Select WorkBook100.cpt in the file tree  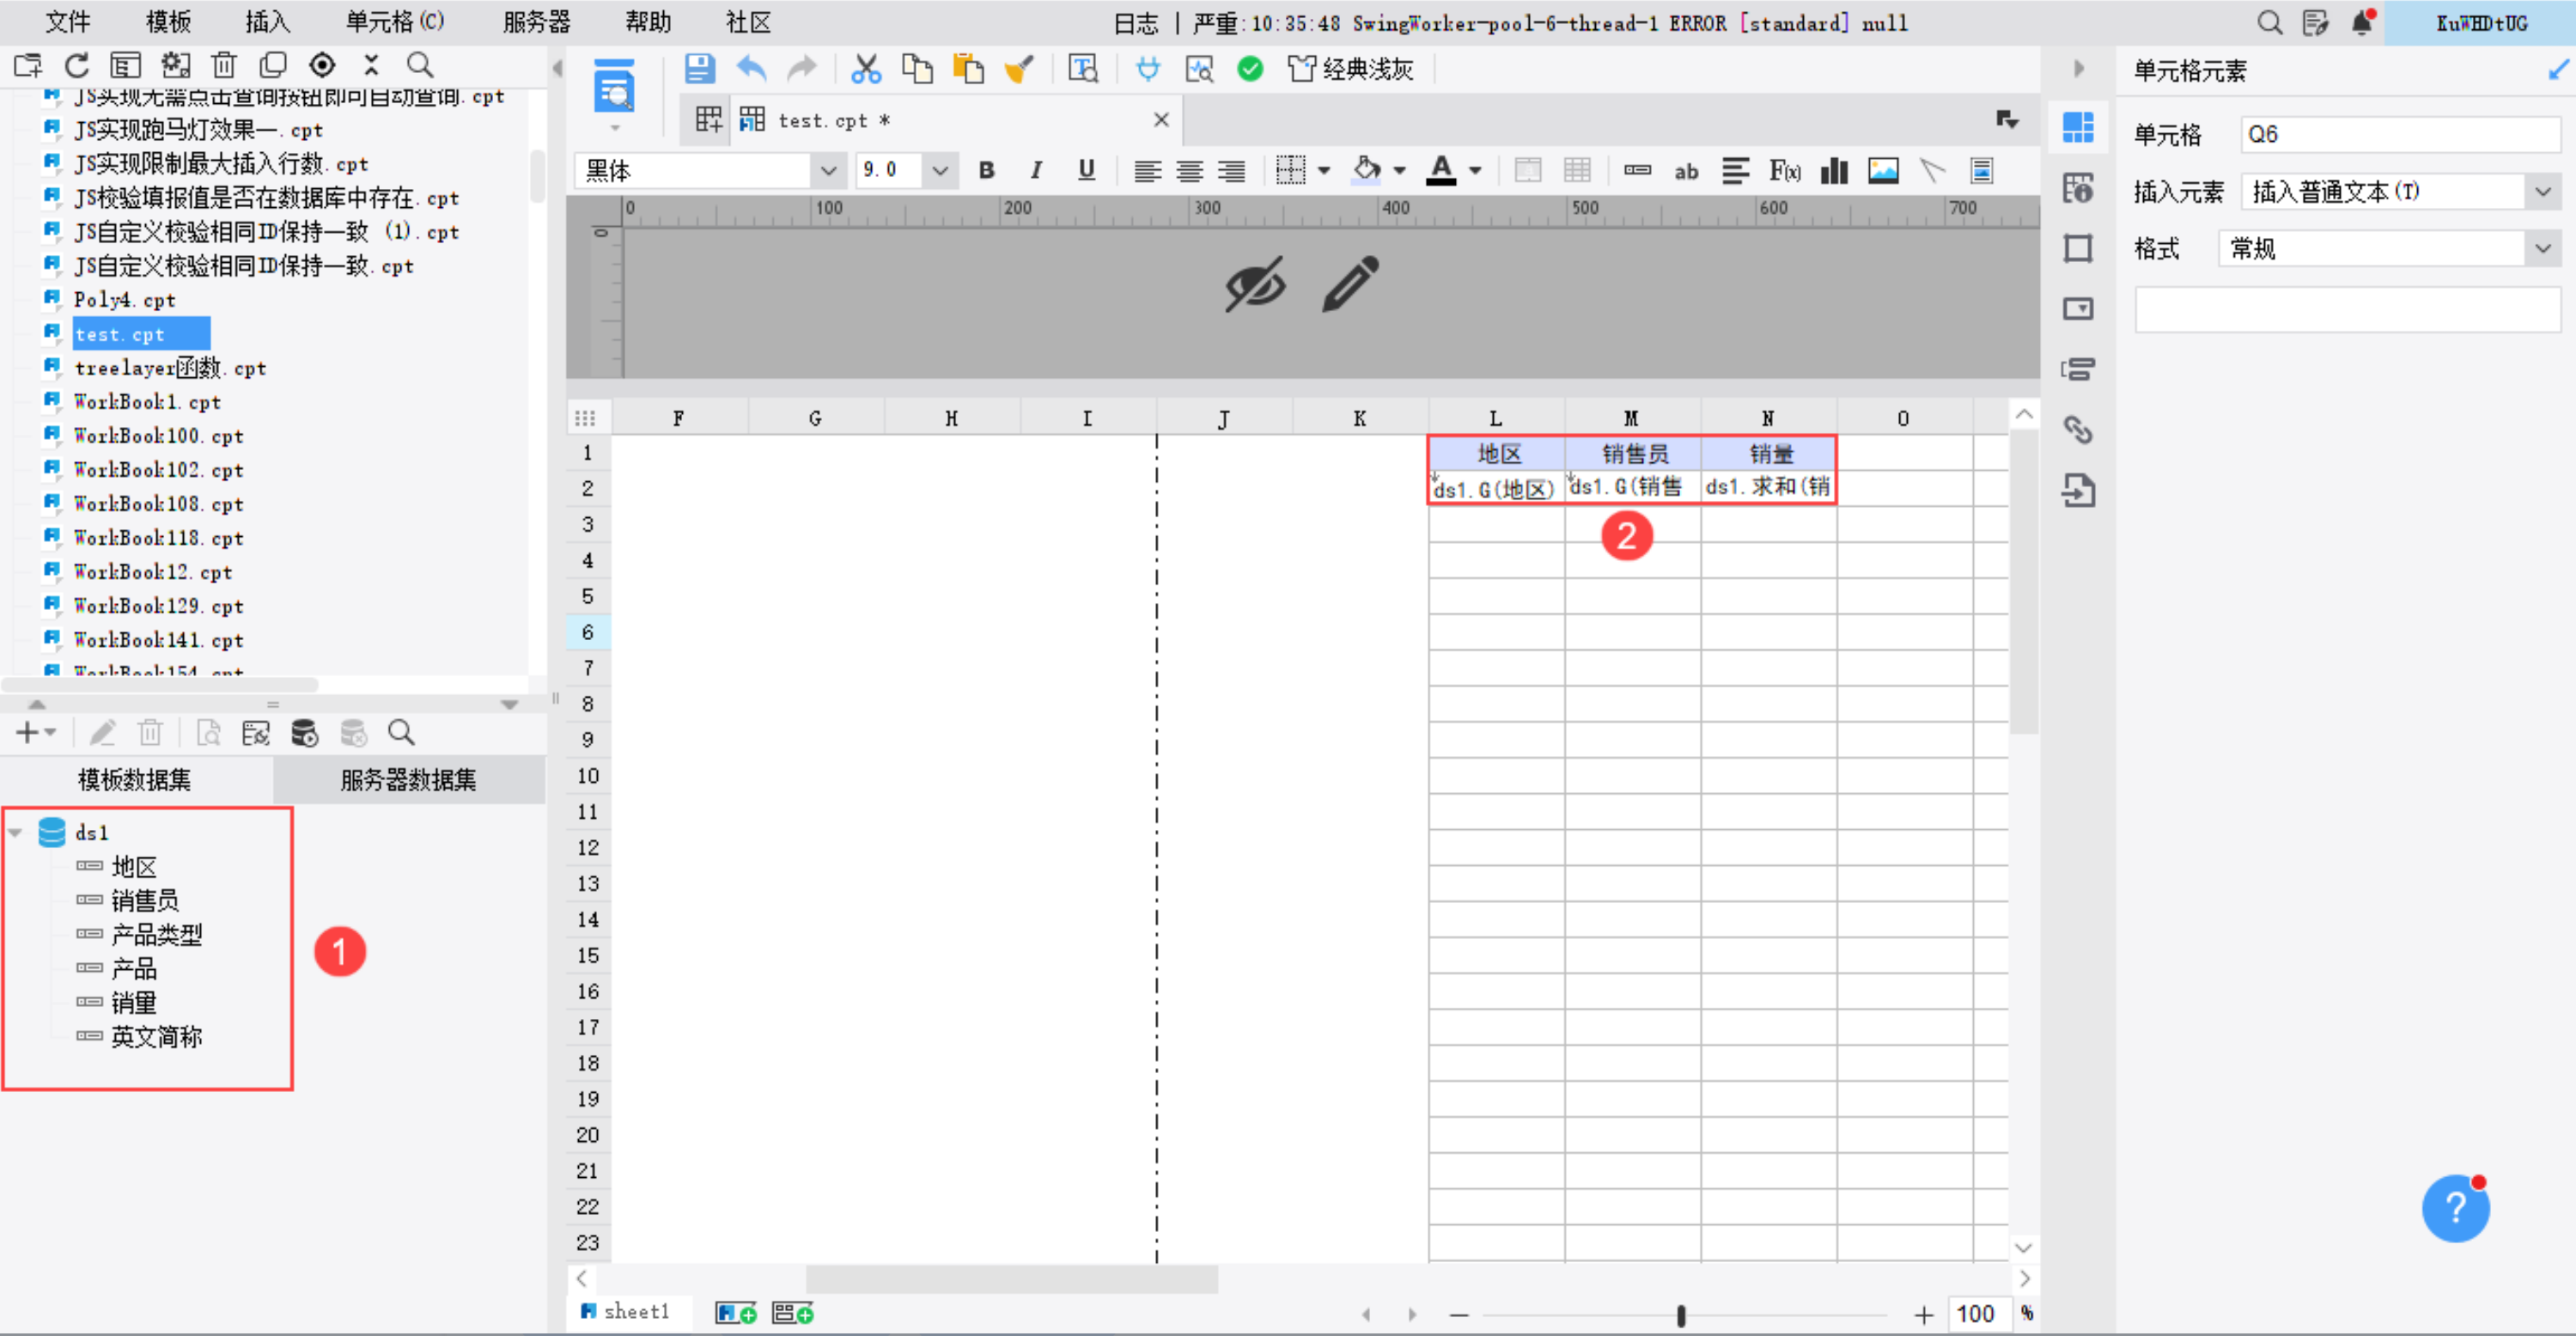[158, 436]
